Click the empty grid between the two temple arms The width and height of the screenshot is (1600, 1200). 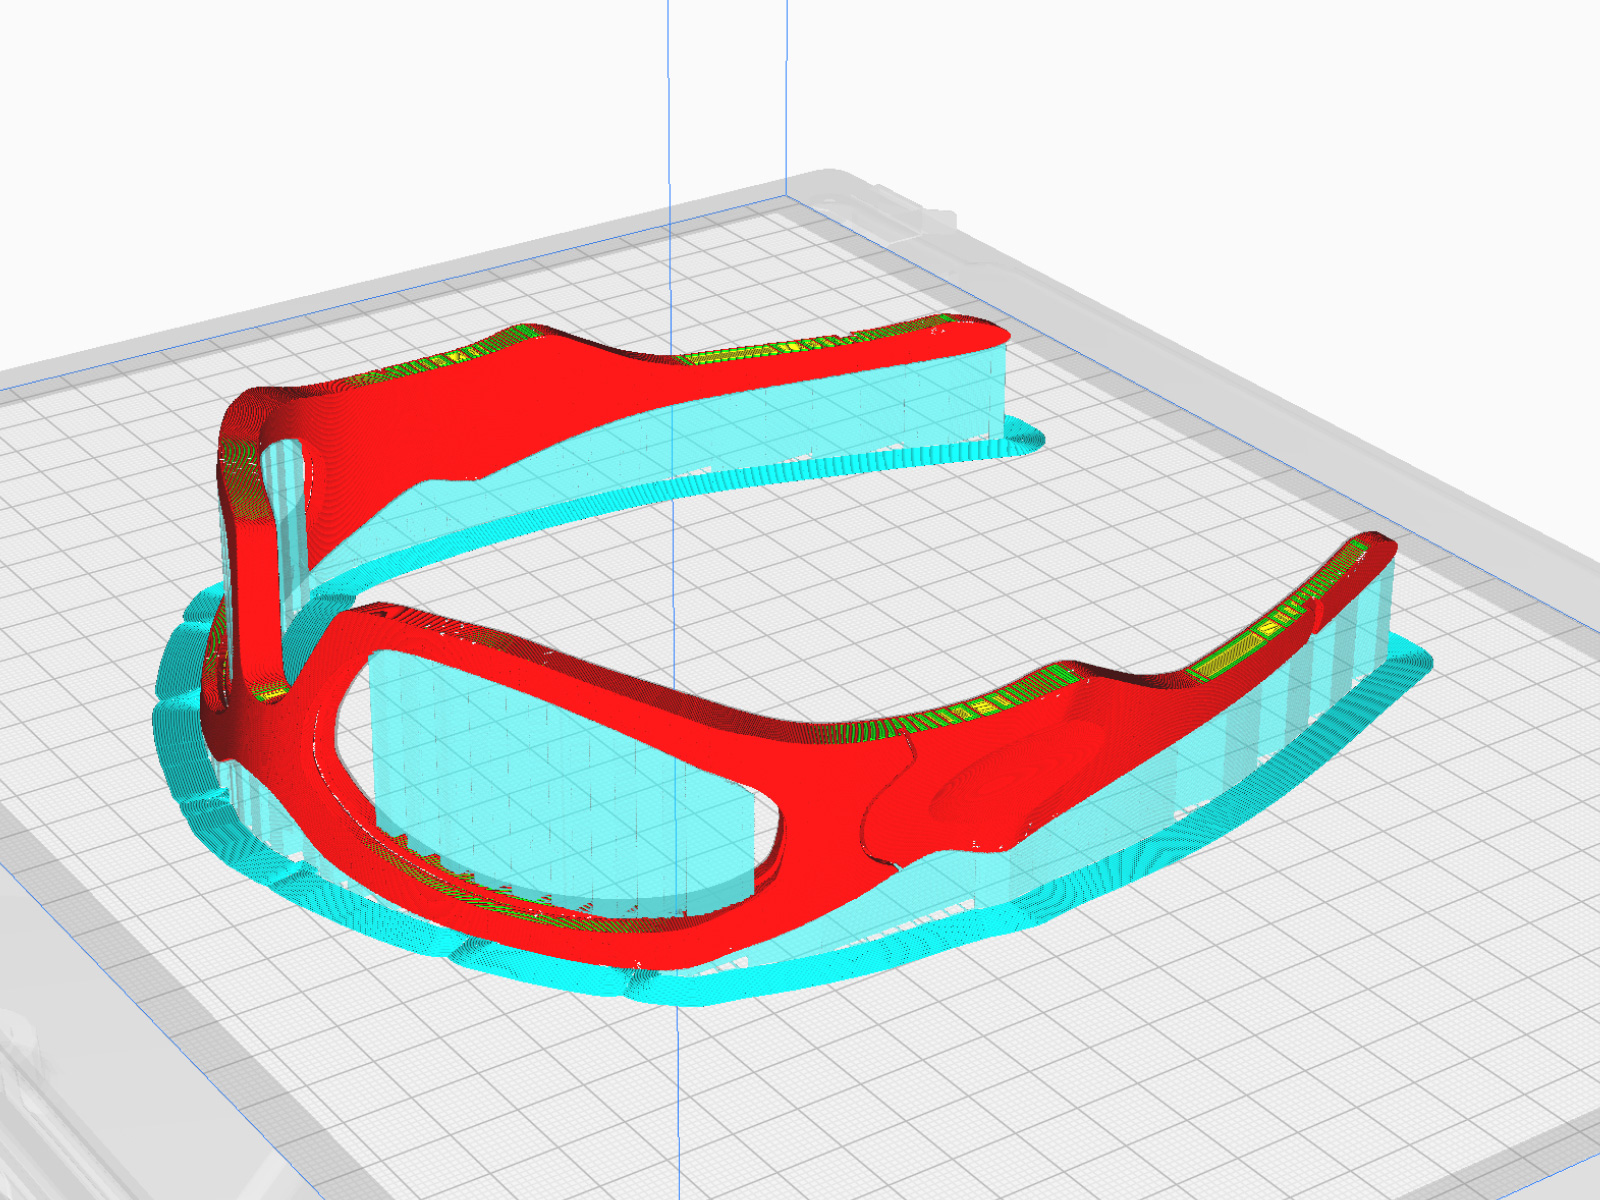pos(850,570)
